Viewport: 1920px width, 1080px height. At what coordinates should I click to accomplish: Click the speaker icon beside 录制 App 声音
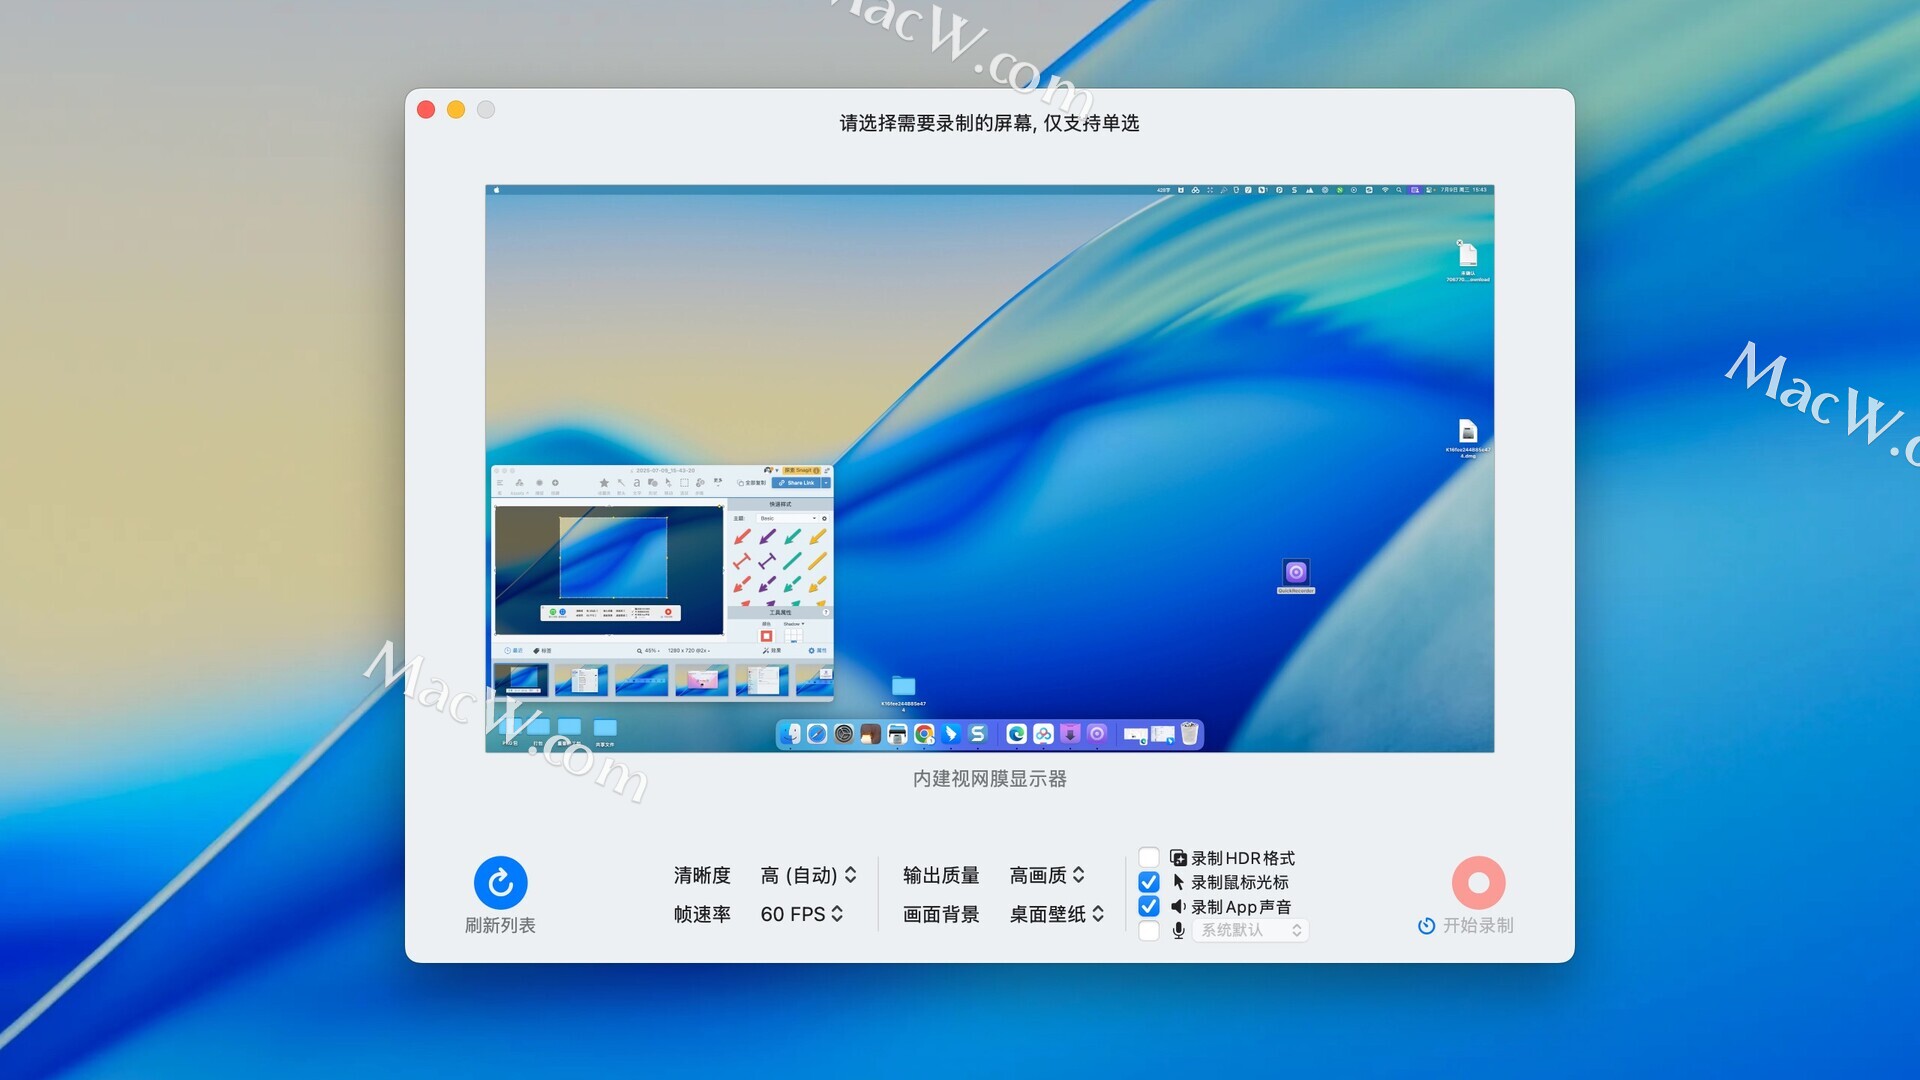pos(1178,906)
